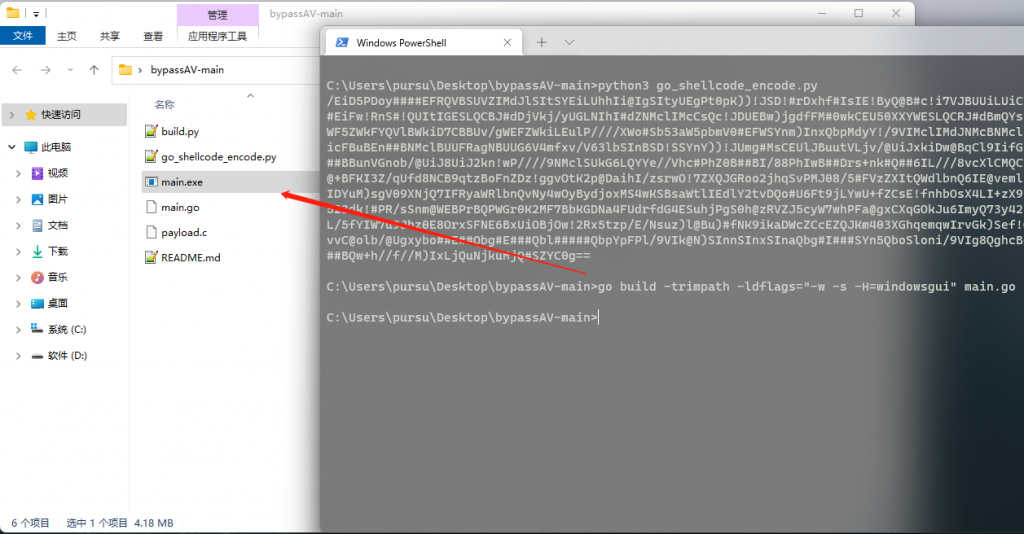This screenshot has width=1024, height=534.
Task: Select the 系统 (C:) drive icon
Action: pyautogui.click(x=37, y=329)
